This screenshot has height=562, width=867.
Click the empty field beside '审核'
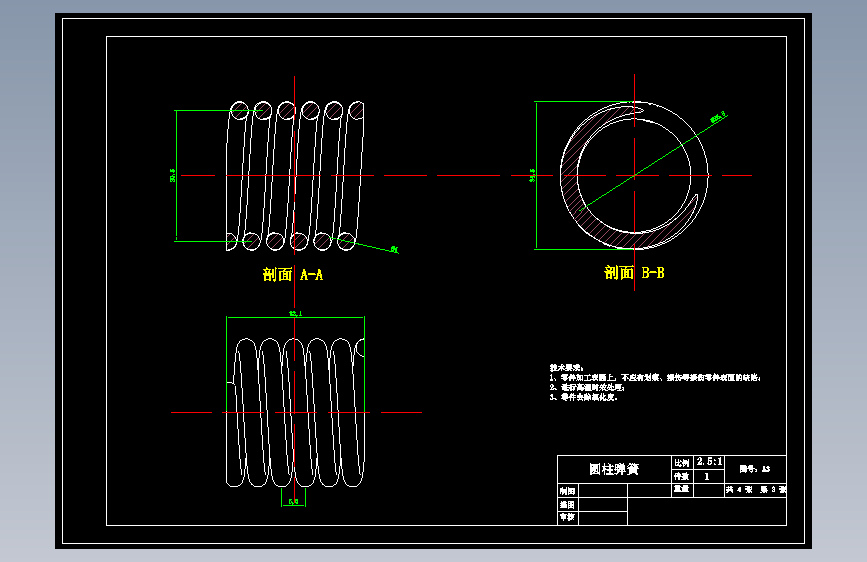tap(603, 518)
